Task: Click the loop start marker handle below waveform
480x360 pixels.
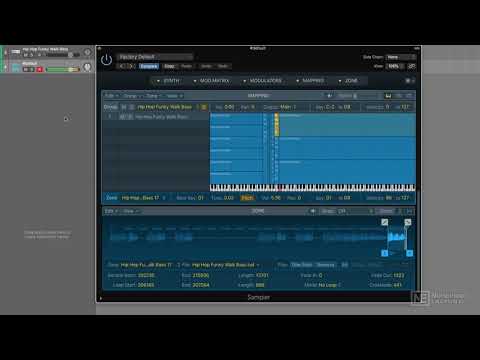Action: (x=384, y=253)
